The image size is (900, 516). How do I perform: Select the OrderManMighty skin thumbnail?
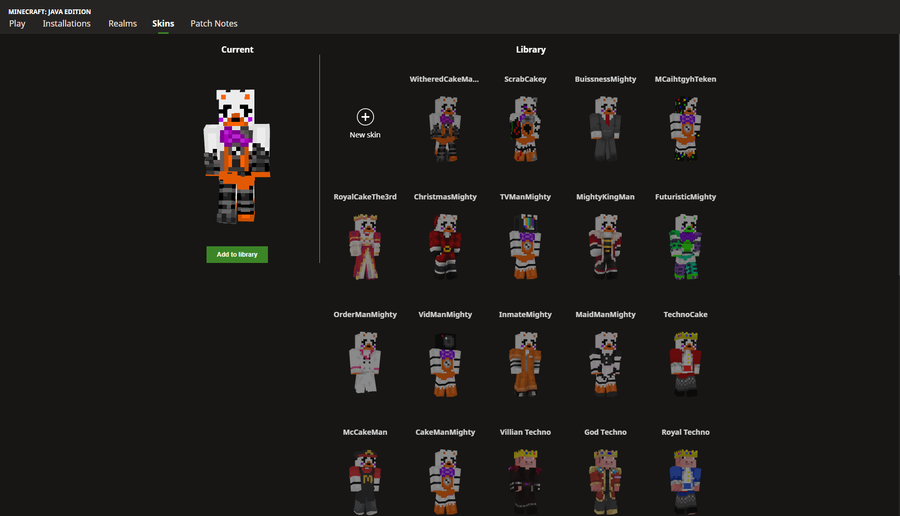click(365, 363)
